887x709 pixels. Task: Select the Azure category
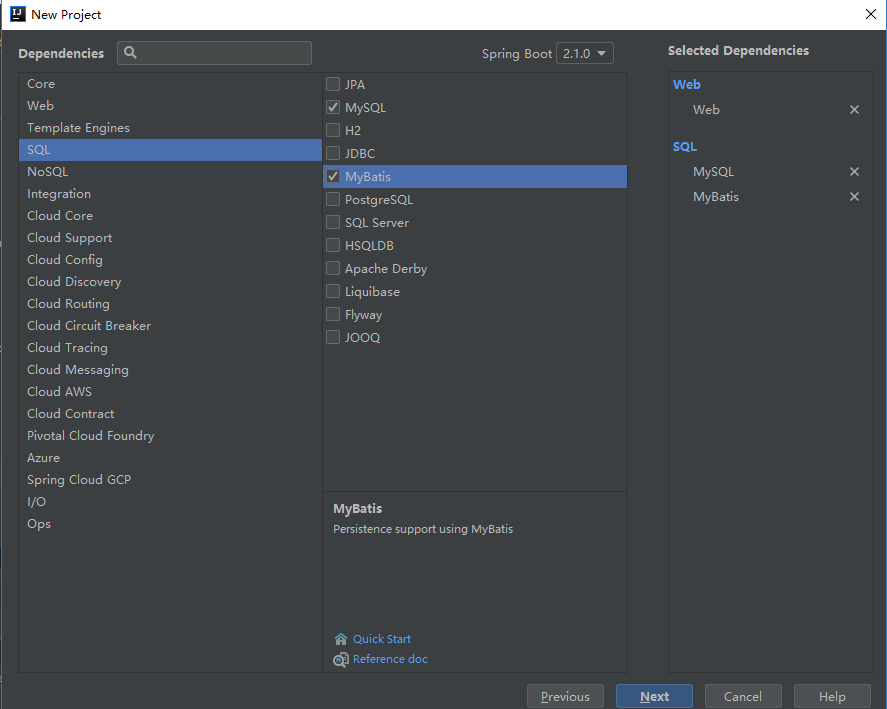170,458
